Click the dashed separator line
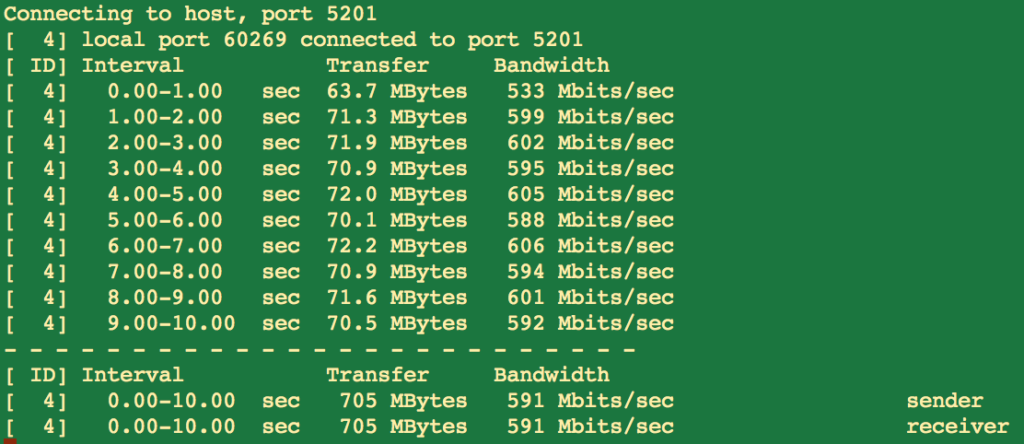Screen dimensions: 1024x444 [319, 351]
